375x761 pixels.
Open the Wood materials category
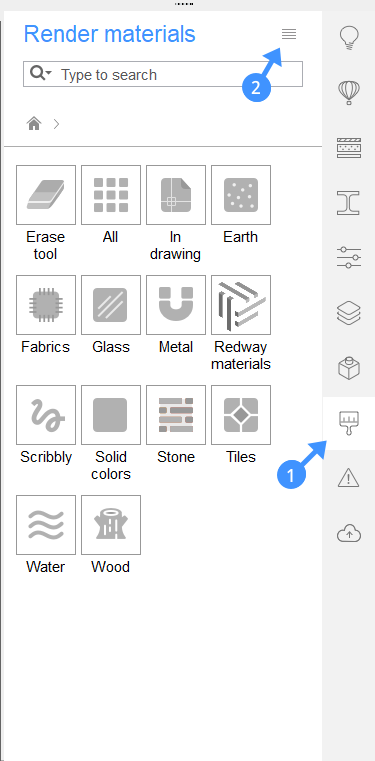coord(111,525)
